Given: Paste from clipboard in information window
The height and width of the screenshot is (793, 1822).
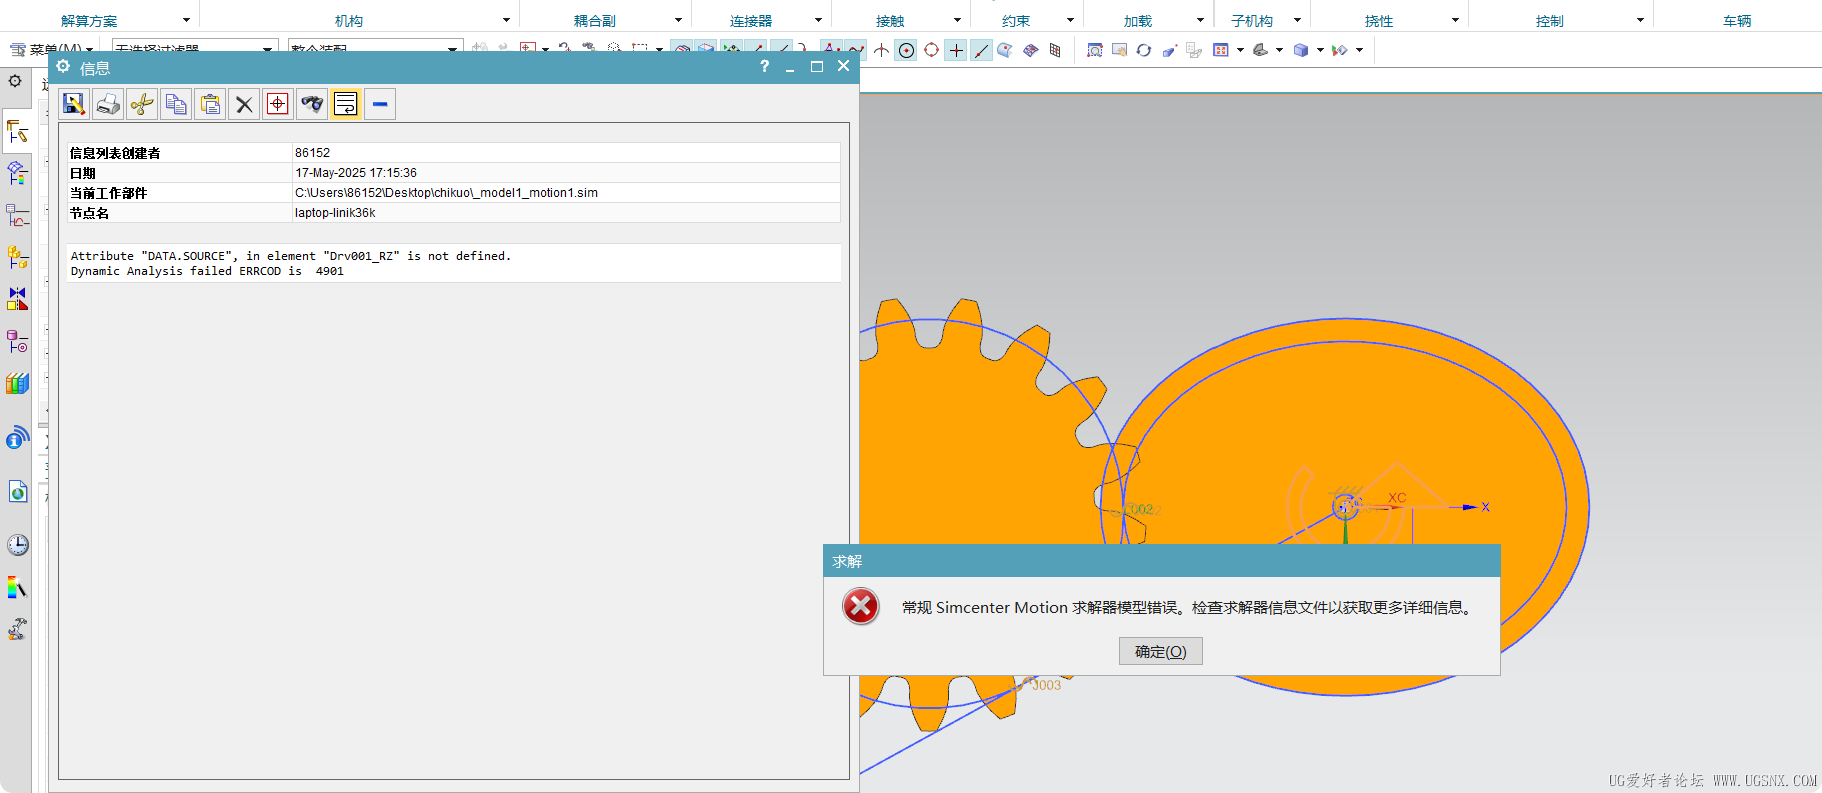Looking at the screenshot, I should click(x=210, y=104).
